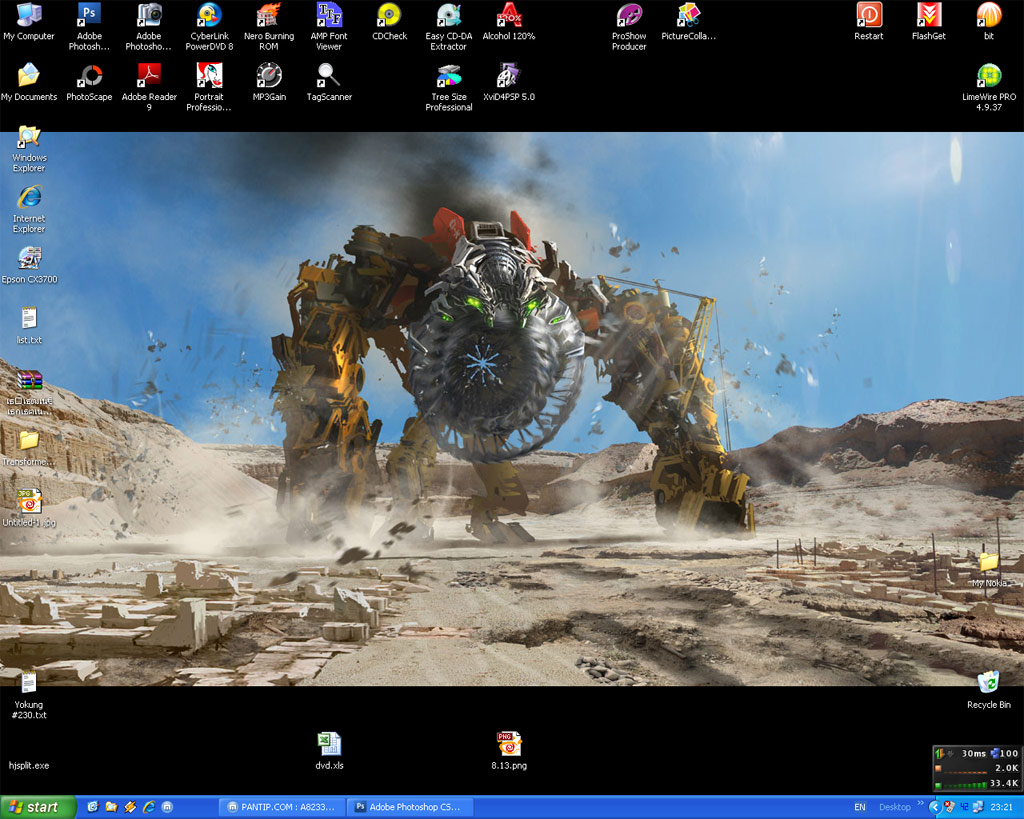Viewport: 1024px width, 819px height.
Task: Click the 30ms ping value in widget
Action: pos(973,754)
